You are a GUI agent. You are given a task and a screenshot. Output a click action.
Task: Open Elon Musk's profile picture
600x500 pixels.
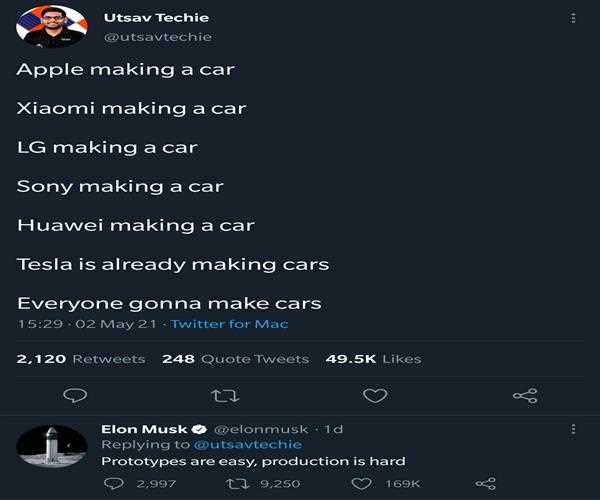(51, 446)
